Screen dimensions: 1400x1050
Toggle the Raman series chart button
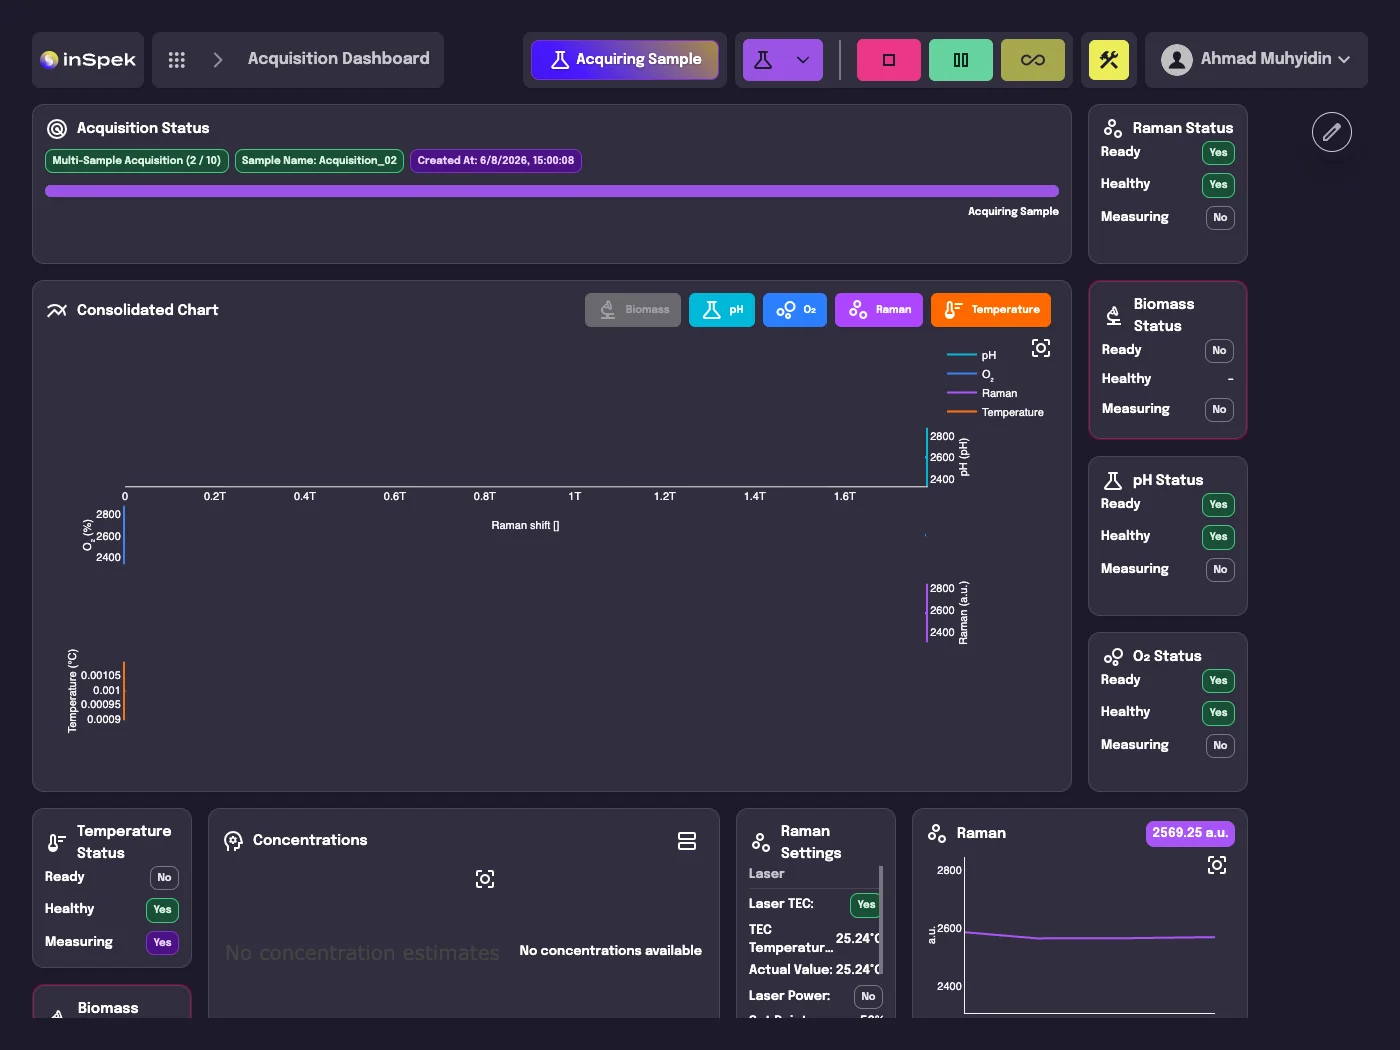click(x=879, y=310)
